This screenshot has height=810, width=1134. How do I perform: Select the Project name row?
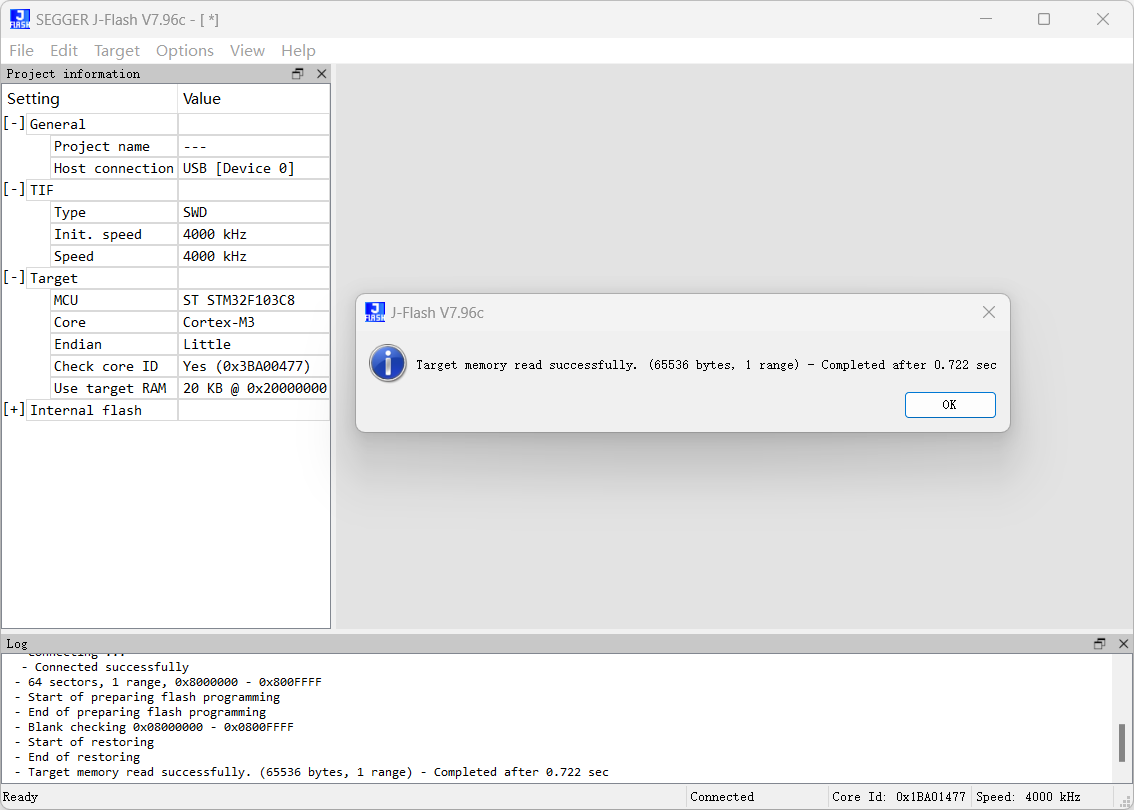[x=191, y=146]
